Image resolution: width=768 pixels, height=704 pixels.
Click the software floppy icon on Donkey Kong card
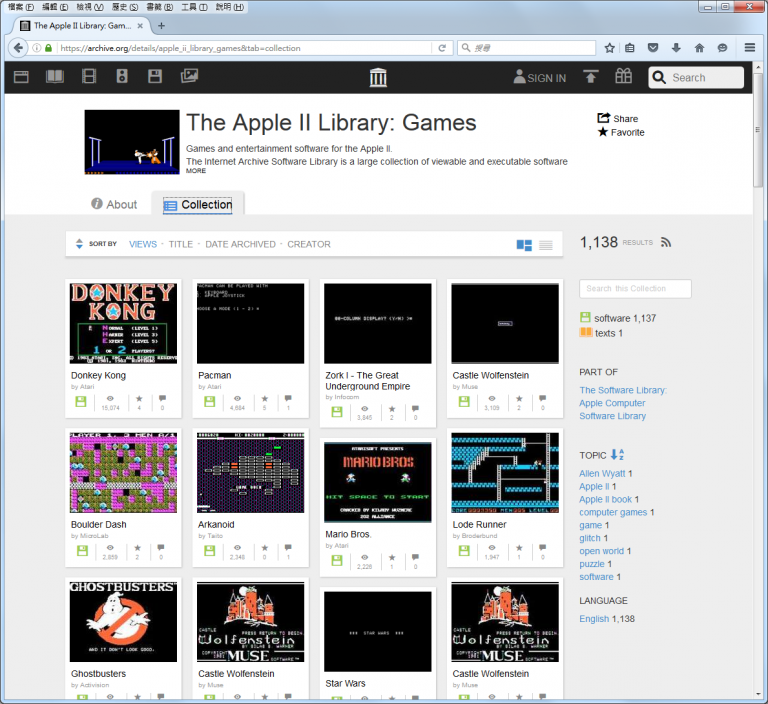(81, 402)
